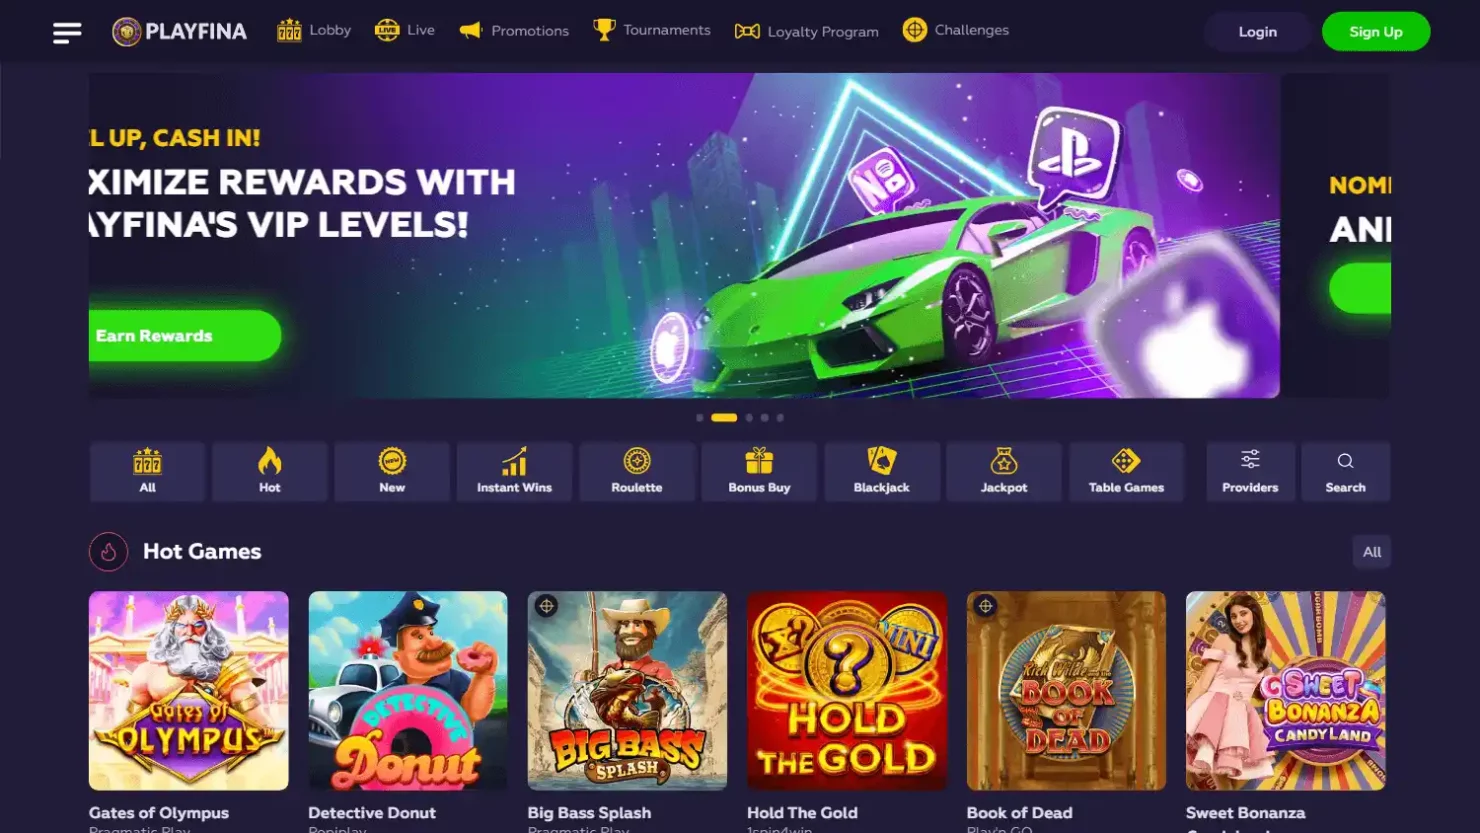Open the Challenges menu item
Screen dimensions: 1480x833
(x=956, y=30)
